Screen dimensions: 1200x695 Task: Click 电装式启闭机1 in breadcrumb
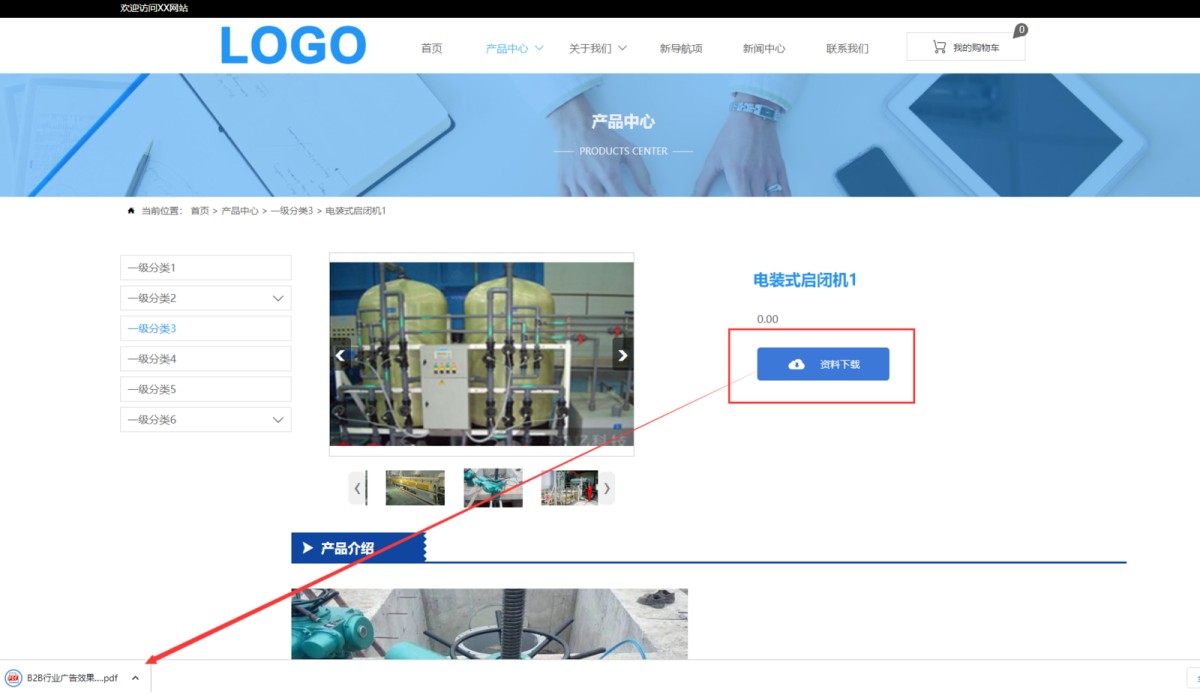click(356, 211)
